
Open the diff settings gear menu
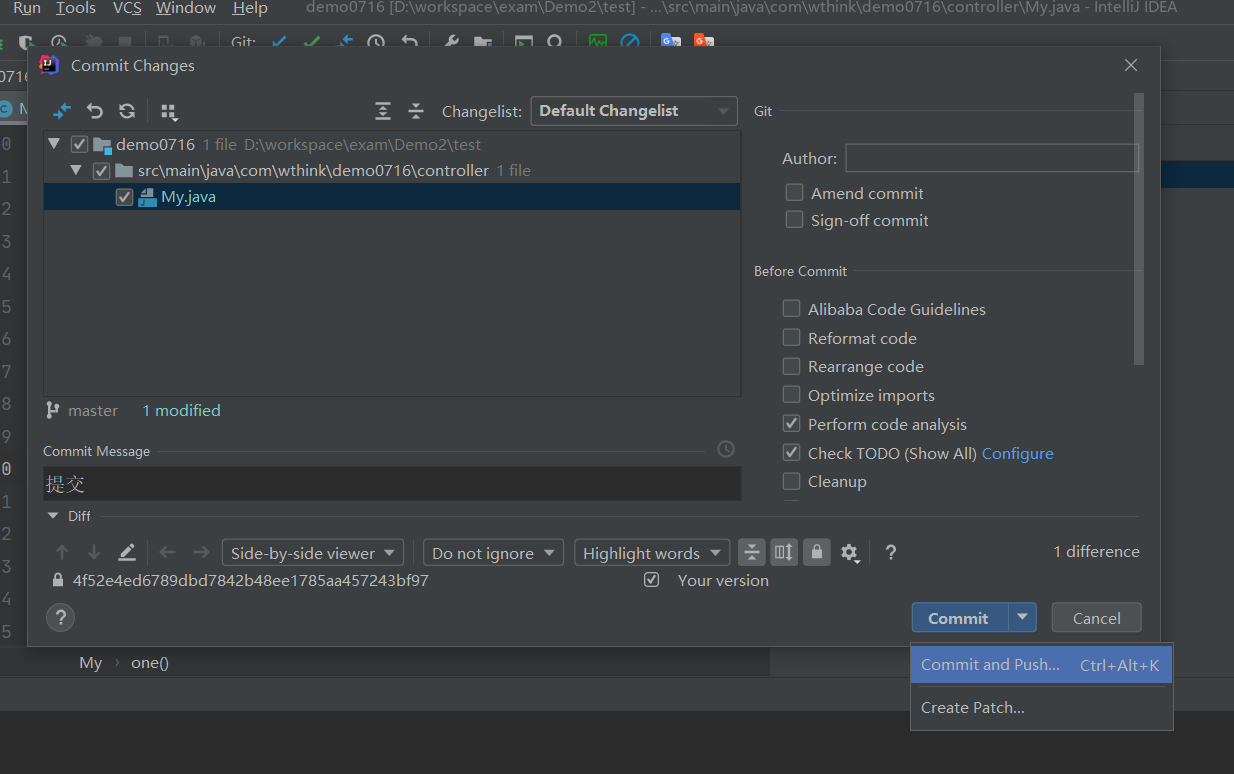(850, 552)
